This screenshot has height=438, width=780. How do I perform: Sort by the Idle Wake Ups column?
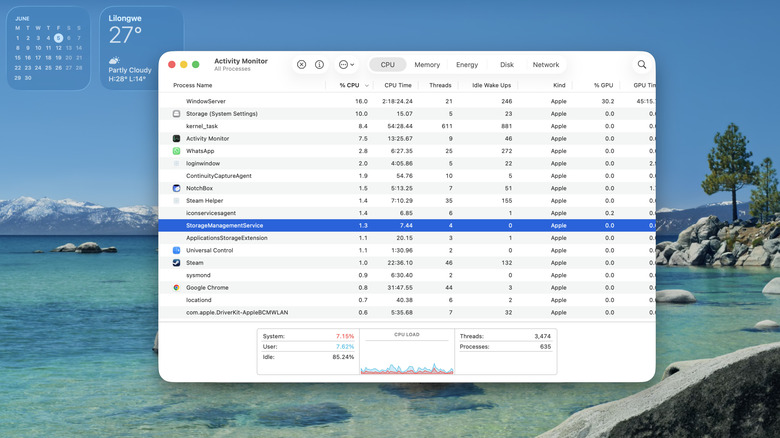(491, 85)
